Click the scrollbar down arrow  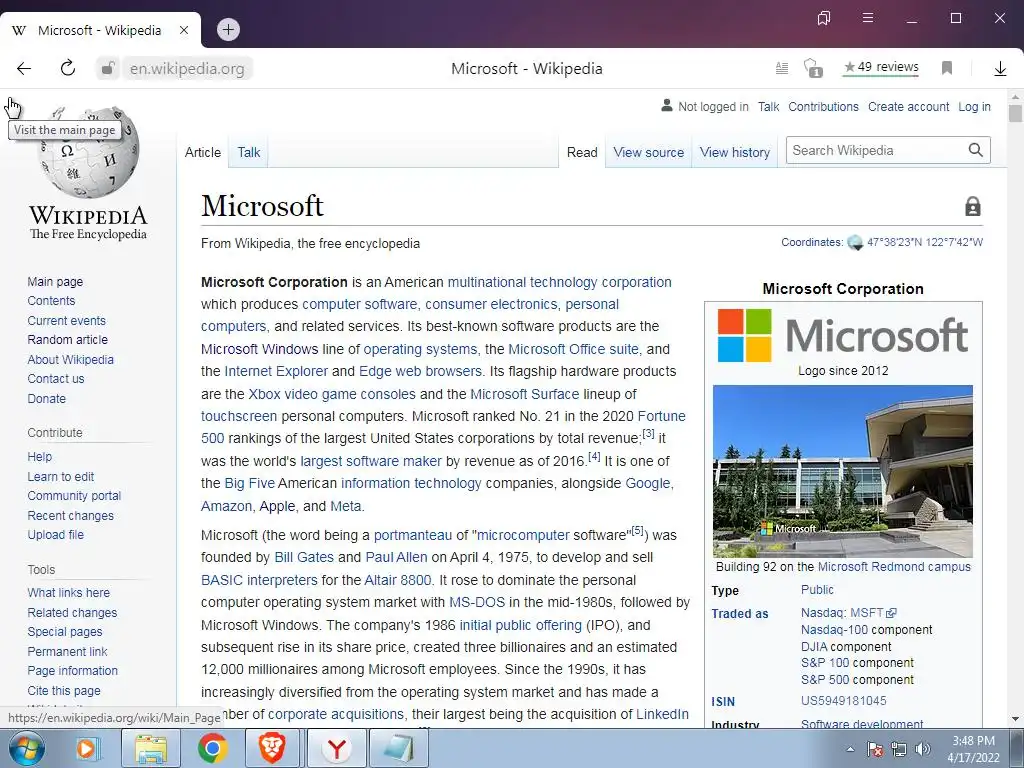tap(1015, 720)
